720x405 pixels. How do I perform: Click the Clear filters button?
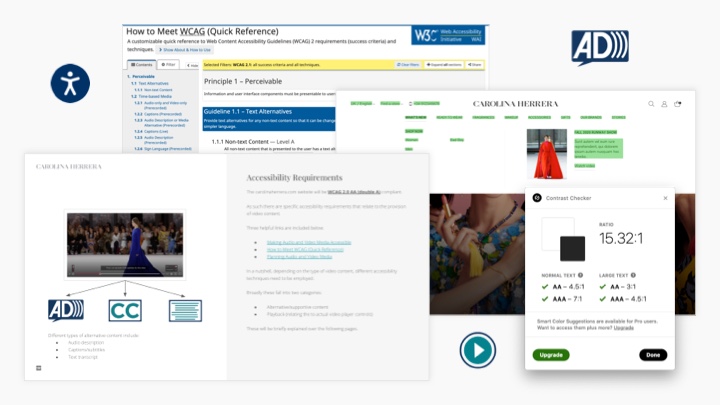(408, 65)
